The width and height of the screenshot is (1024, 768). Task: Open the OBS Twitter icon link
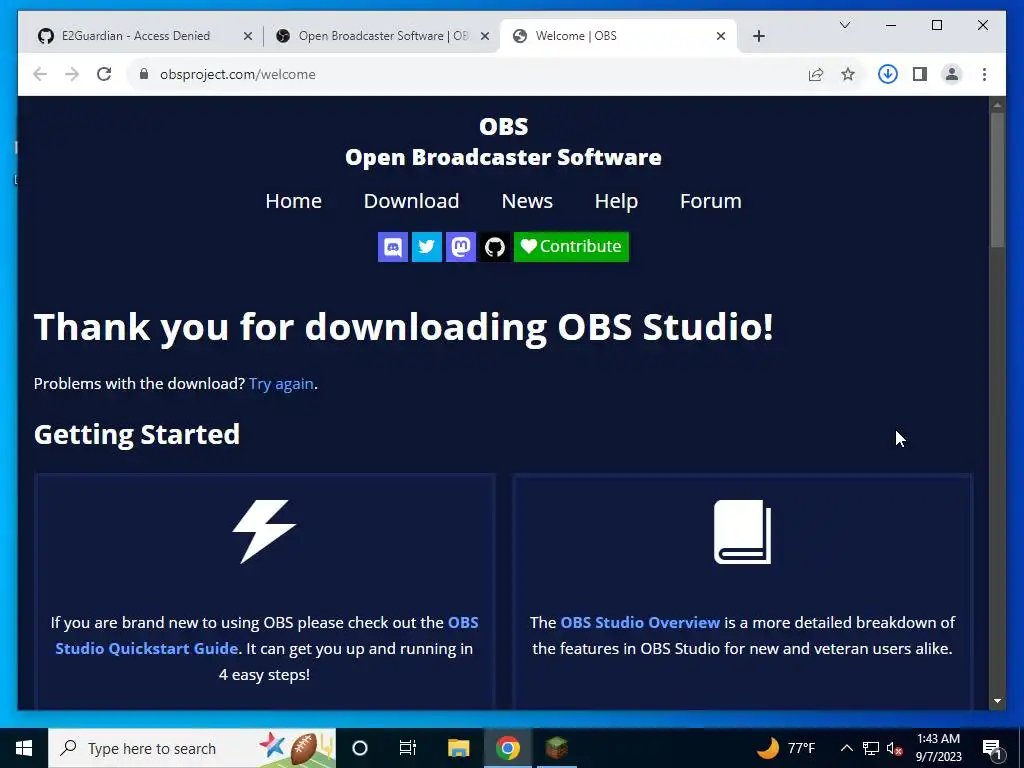click(426, 247)
